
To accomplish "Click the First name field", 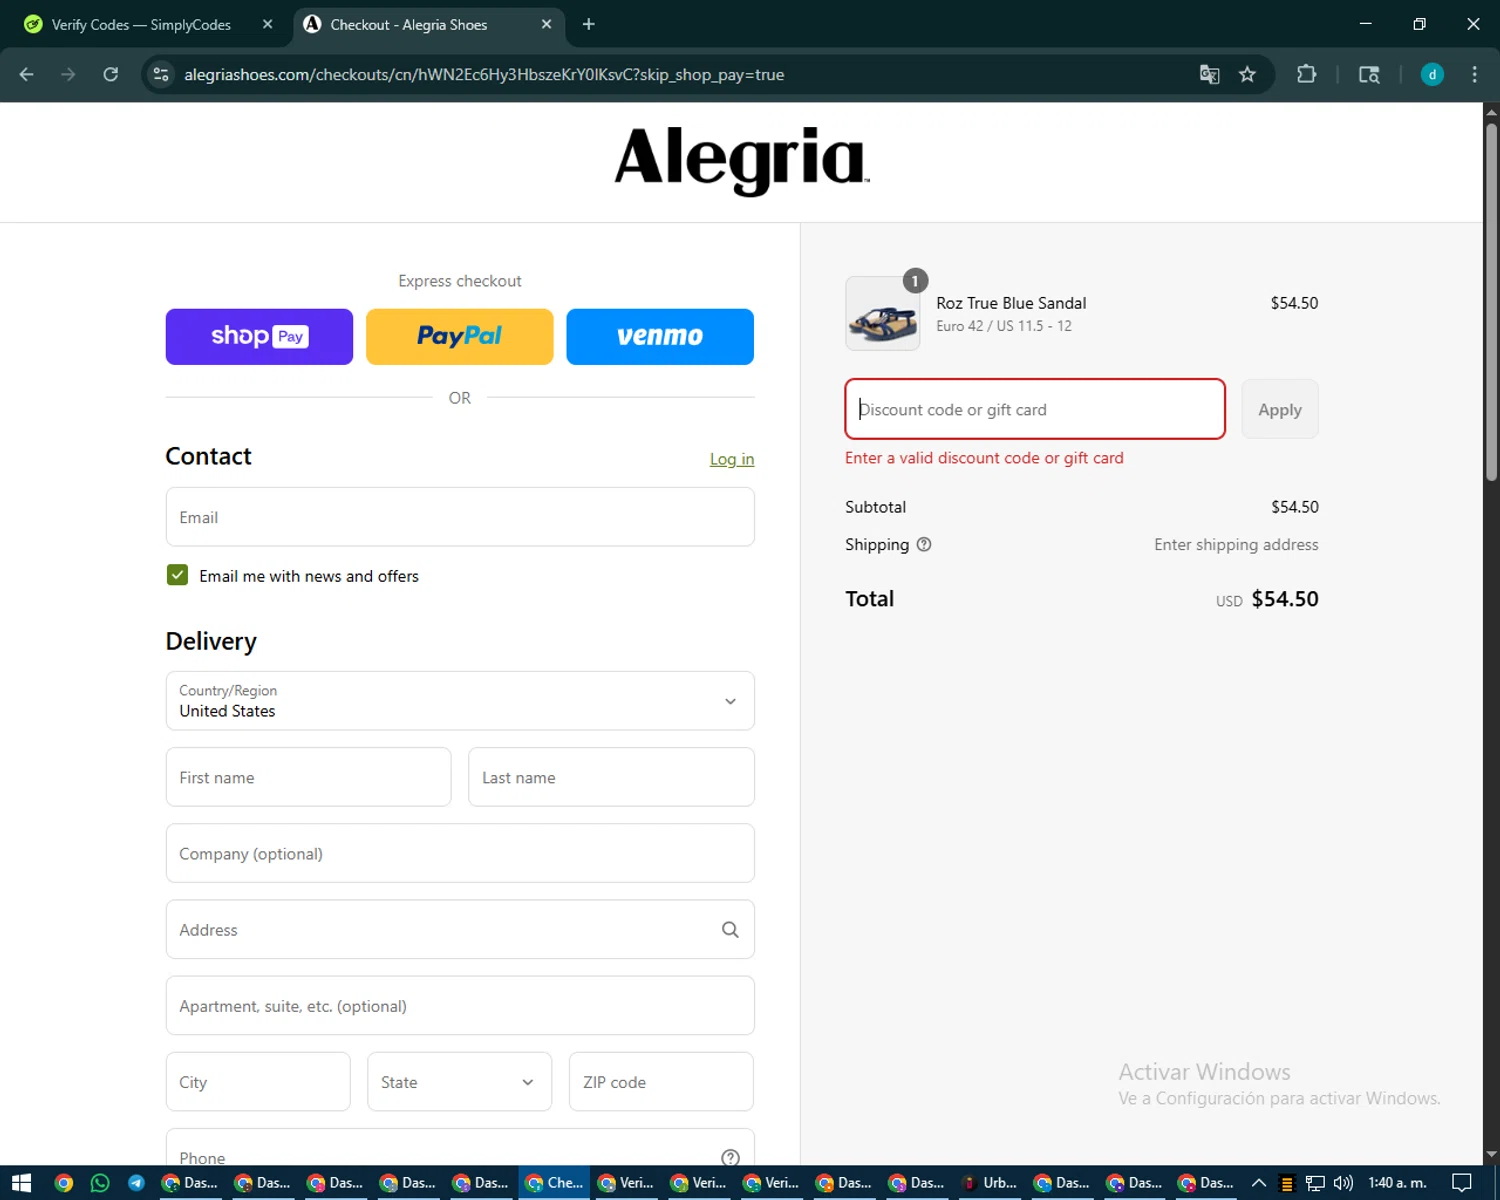I will point(308,777).
